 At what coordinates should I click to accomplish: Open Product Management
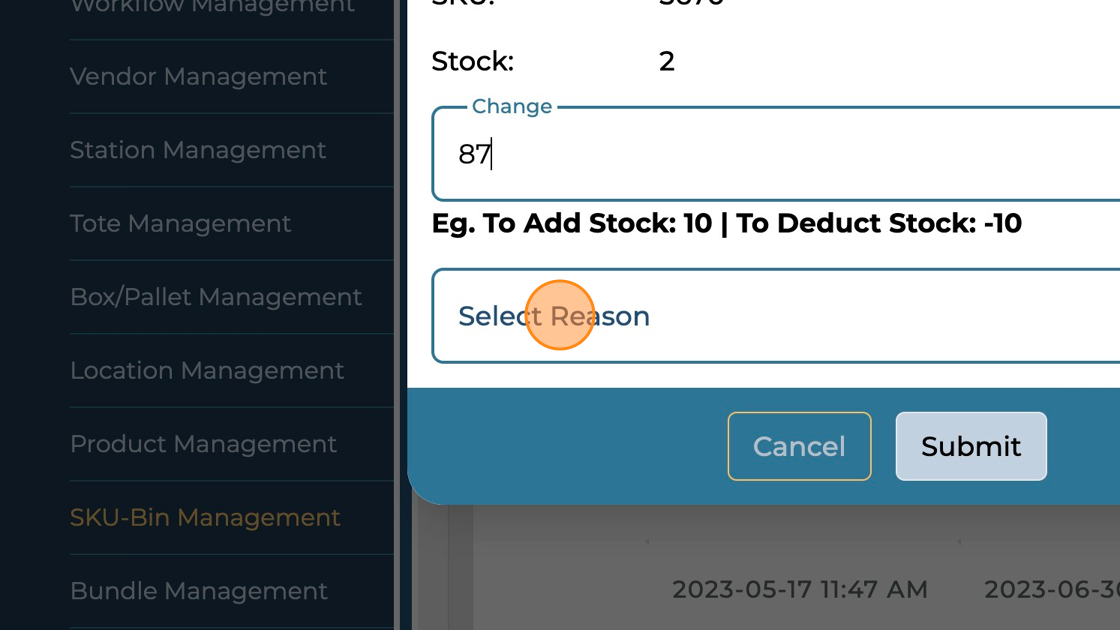pyautogui.click(x=203, y=443)
